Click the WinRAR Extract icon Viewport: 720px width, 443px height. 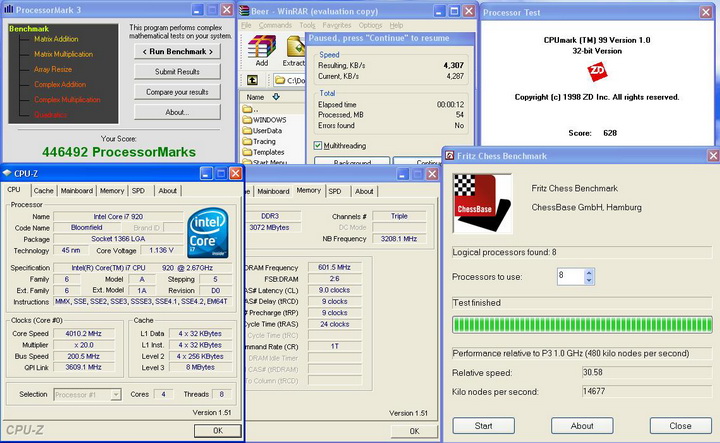tap(295, 47)
